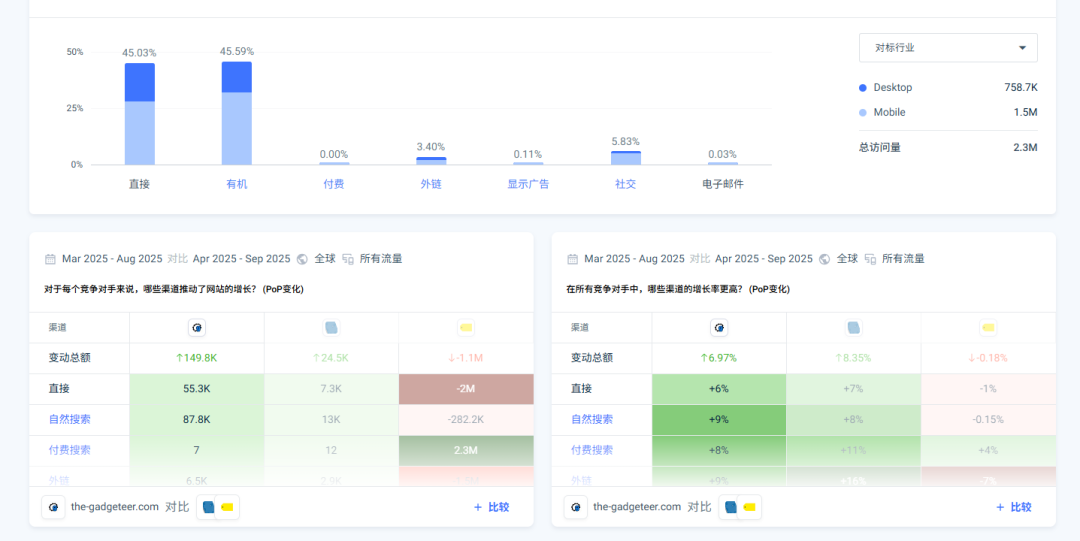
Task: Click the 直接 bar in chart
Action: (x=140, y=114)
